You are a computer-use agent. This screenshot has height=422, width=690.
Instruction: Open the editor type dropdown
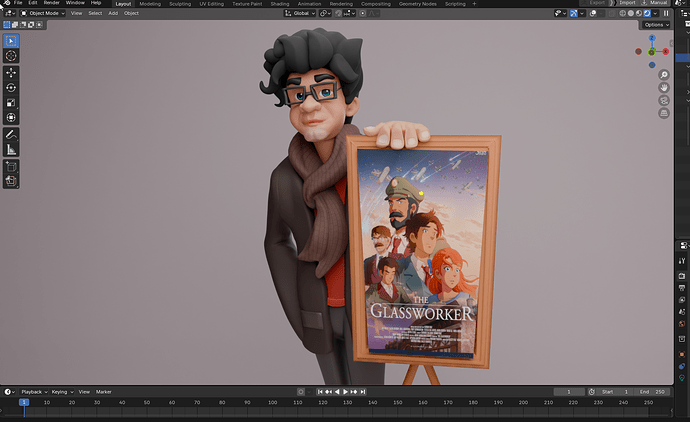[10, 13]
